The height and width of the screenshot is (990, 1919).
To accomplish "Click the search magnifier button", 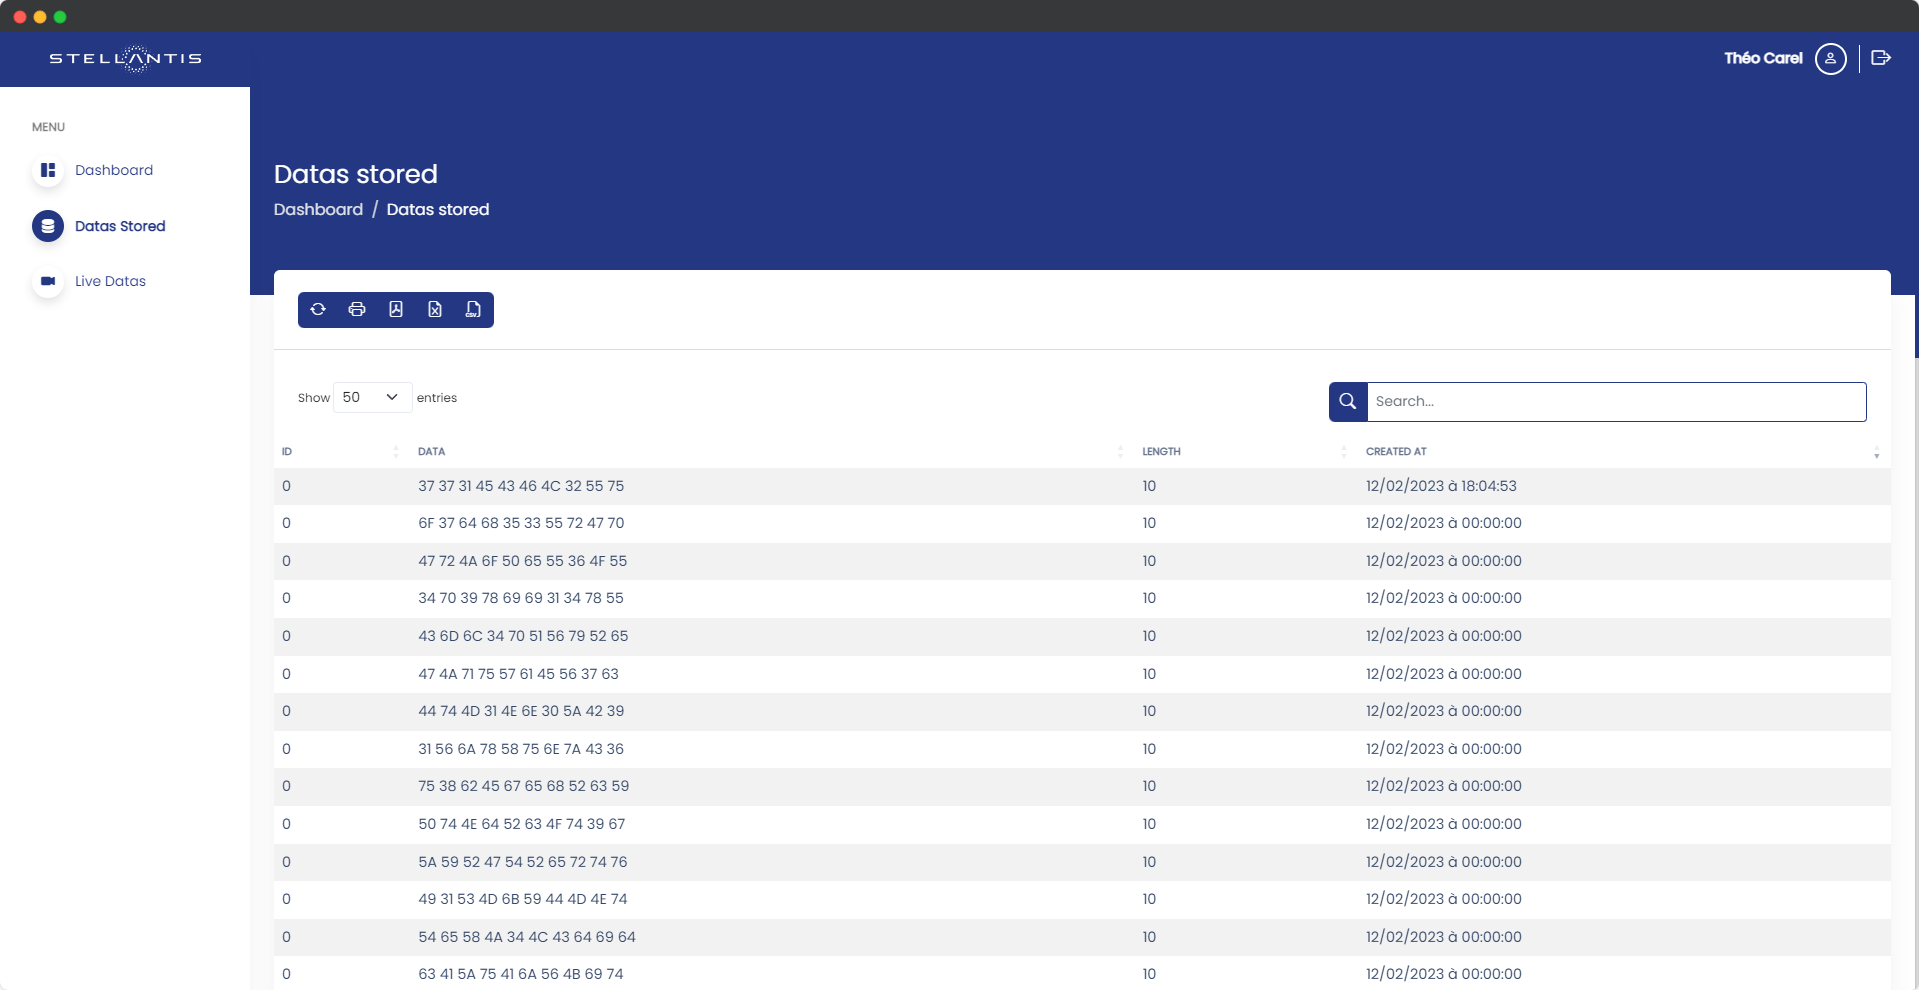I will click(x=1348, y=401).
